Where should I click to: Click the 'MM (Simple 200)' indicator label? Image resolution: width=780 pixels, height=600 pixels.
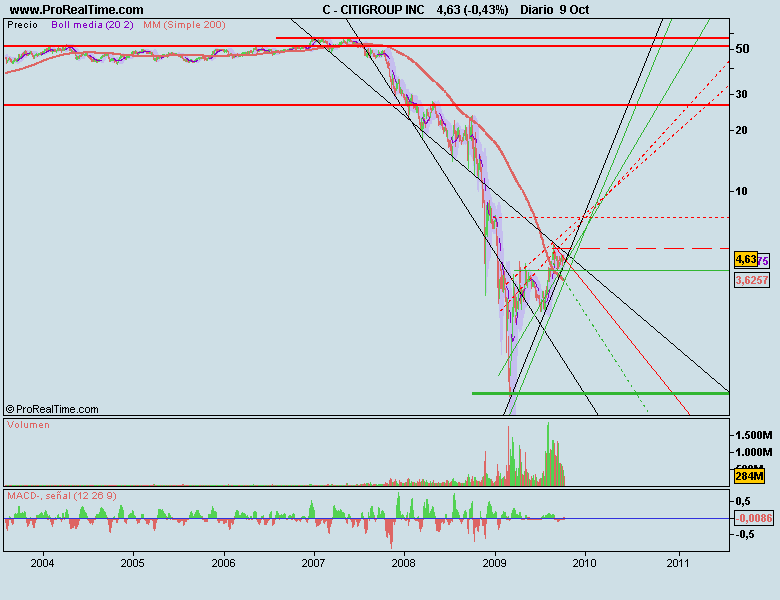[x=185, y=25]
